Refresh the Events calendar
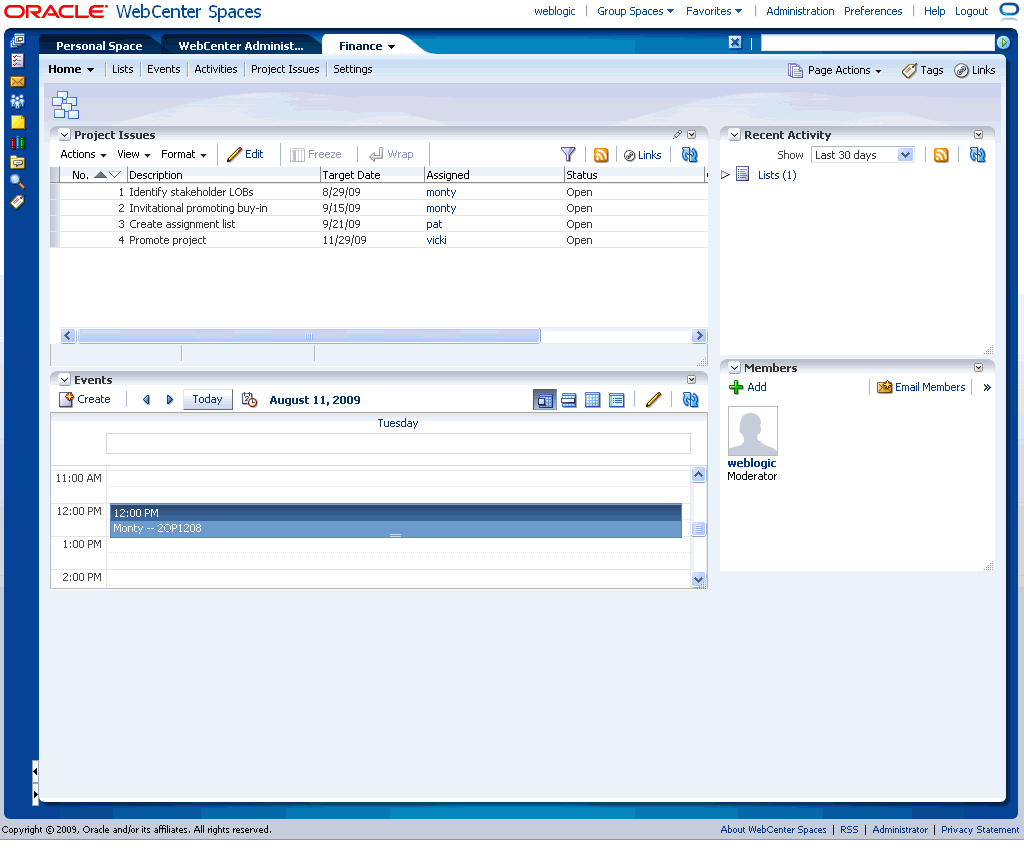1024x857 pixels. 690,400
